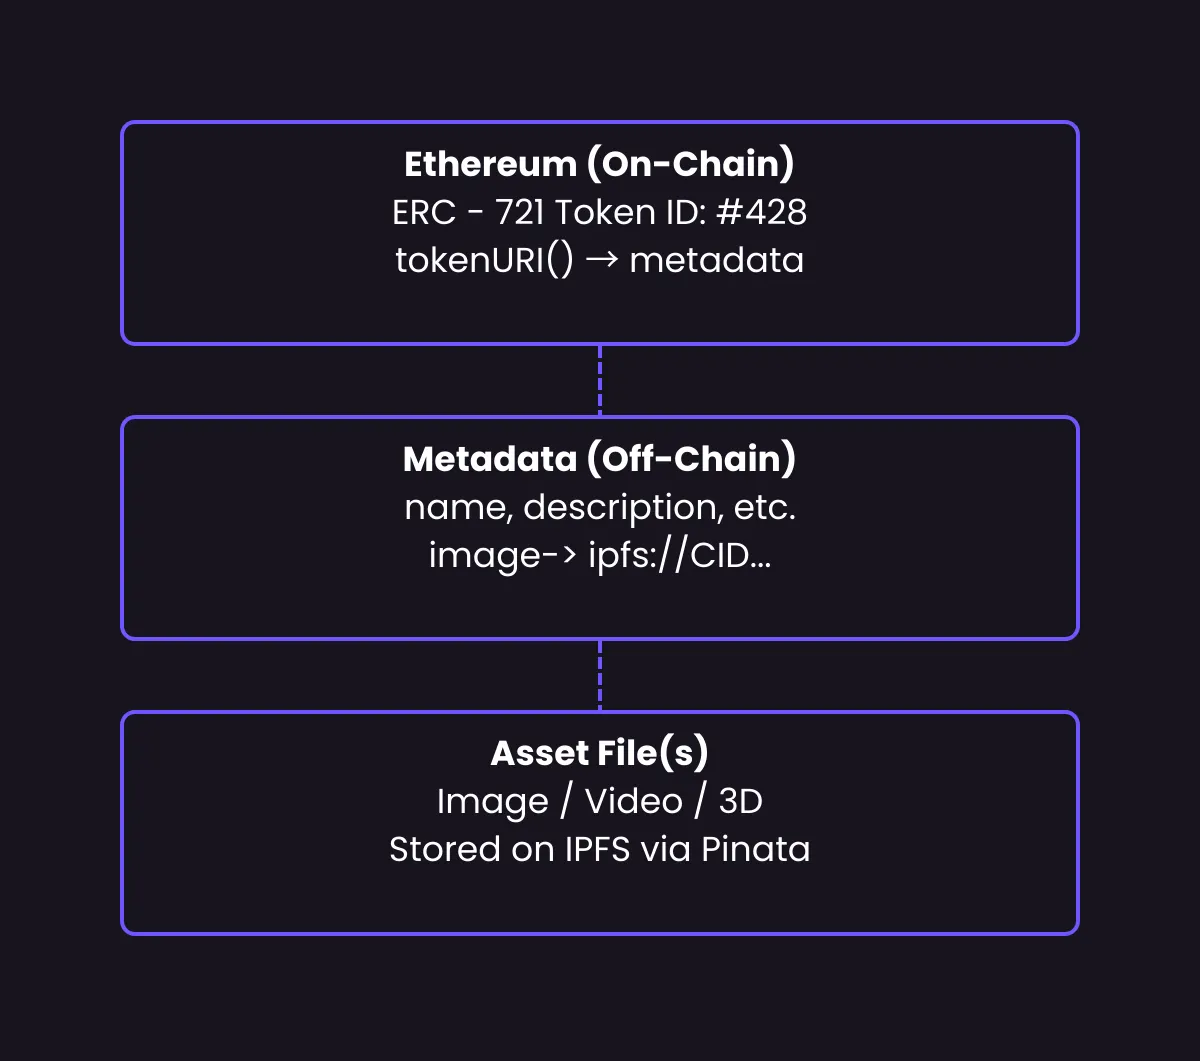Click the "name, description, etc." line
Image resolution: width=1200 pixels, height=1061 pixels.
[599, 507]
